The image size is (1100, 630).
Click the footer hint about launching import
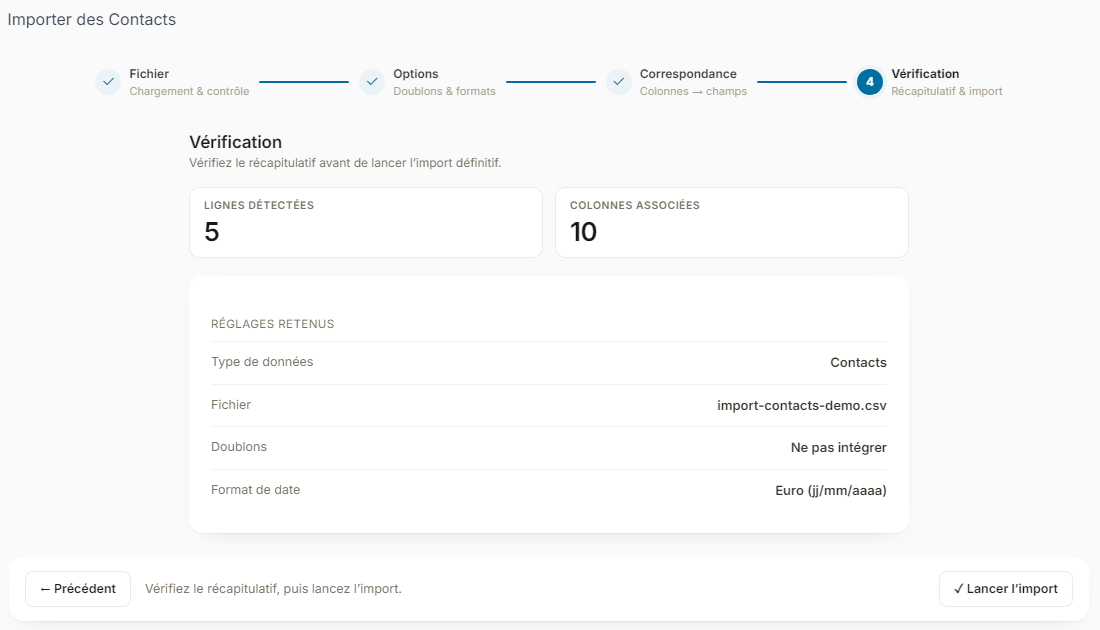[273, 589]
